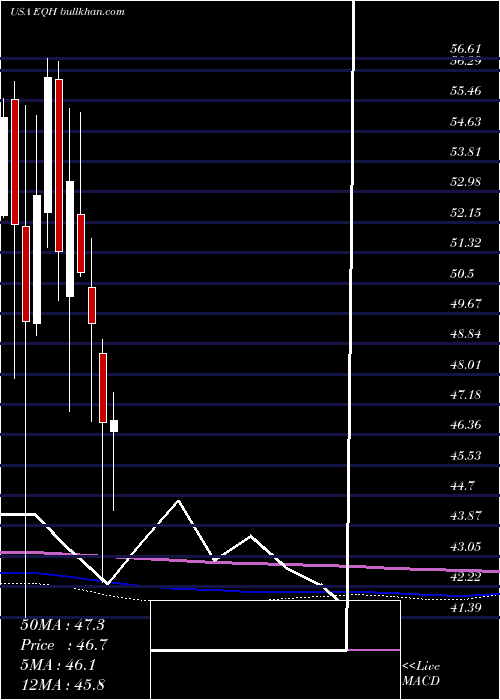Click the 47.18 price axis label
The height and width of the screenshot is (700, 500).
tap(466, 395)
